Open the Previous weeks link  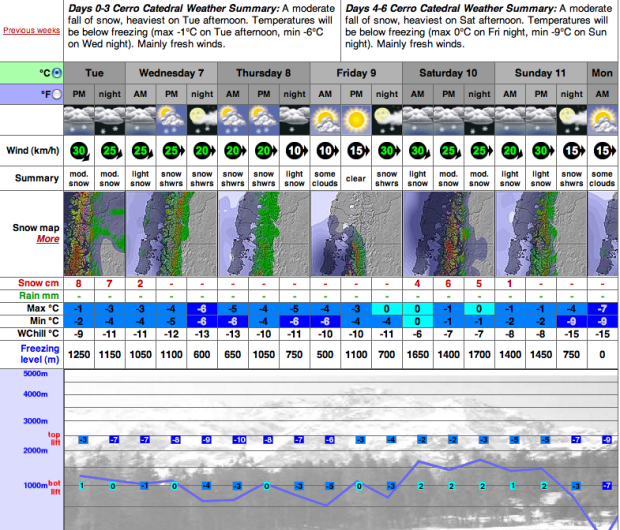pyautogui.click(x=32, y=30)
